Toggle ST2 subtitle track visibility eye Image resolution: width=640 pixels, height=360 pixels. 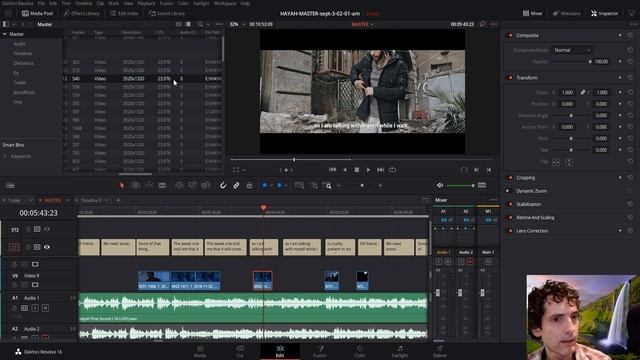point(47,229)
